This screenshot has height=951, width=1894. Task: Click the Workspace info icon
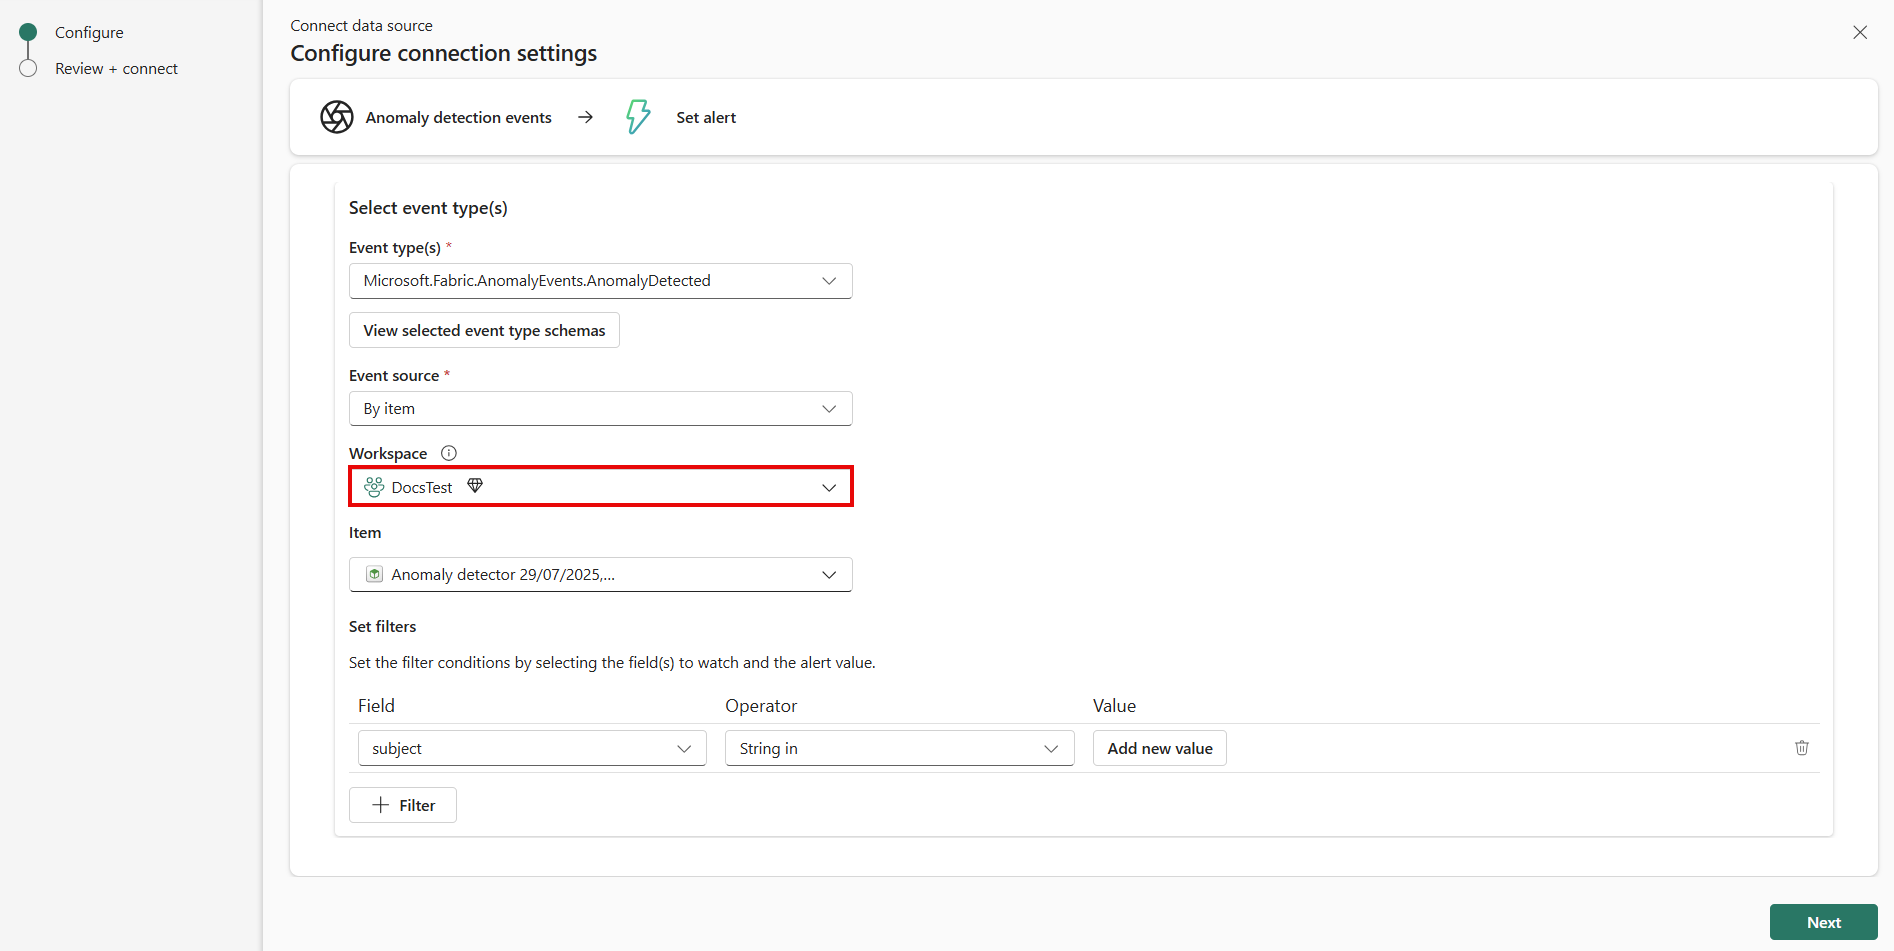(449, 453)
